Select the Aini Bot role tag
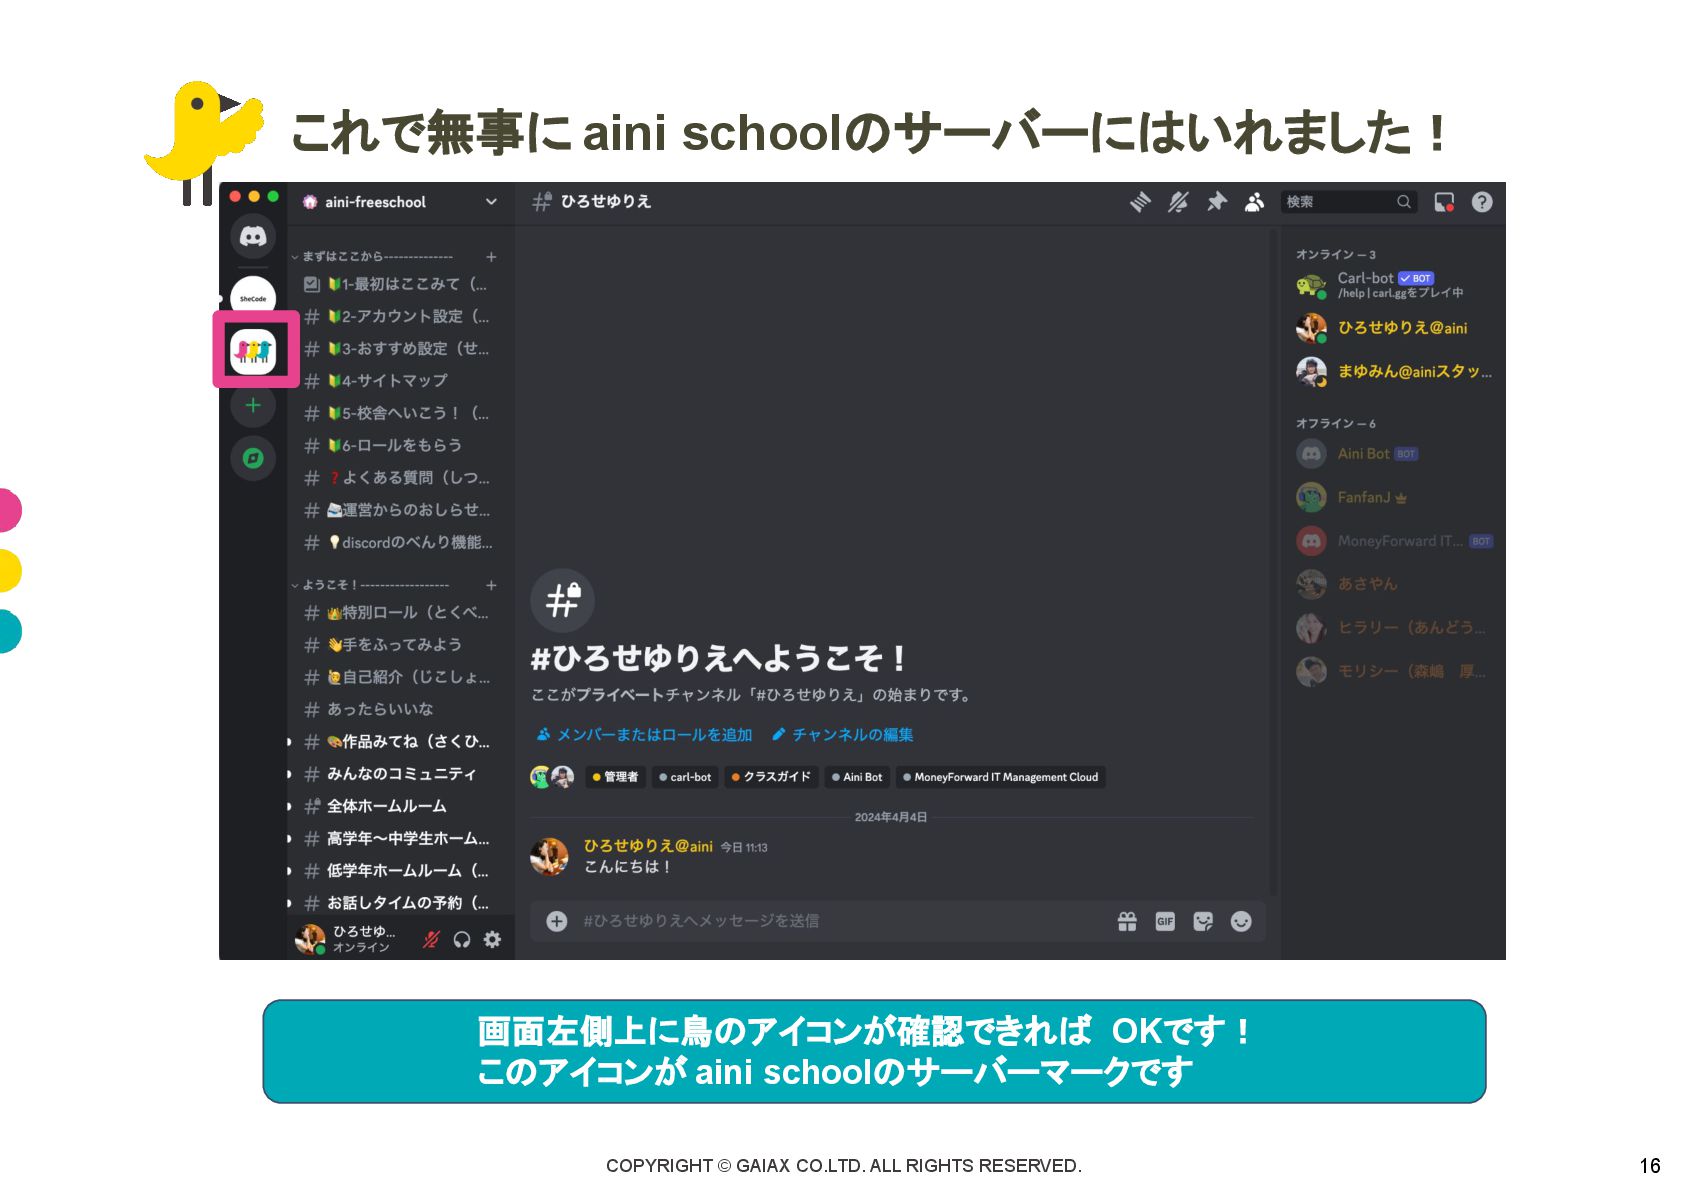Viewport: 1688px width, 1190px height. pyautogui.click(x=857, y=777)
